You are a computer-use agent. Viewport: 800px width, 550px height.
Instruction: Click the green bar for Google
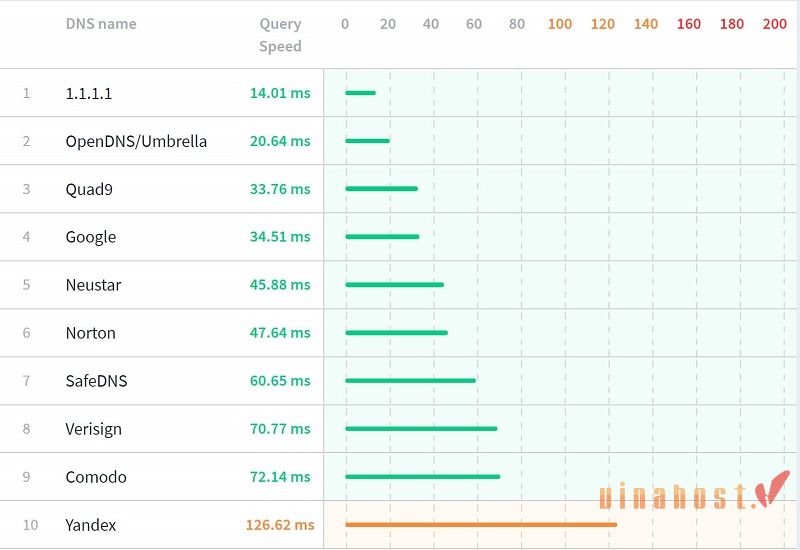(x=382, y=237)
